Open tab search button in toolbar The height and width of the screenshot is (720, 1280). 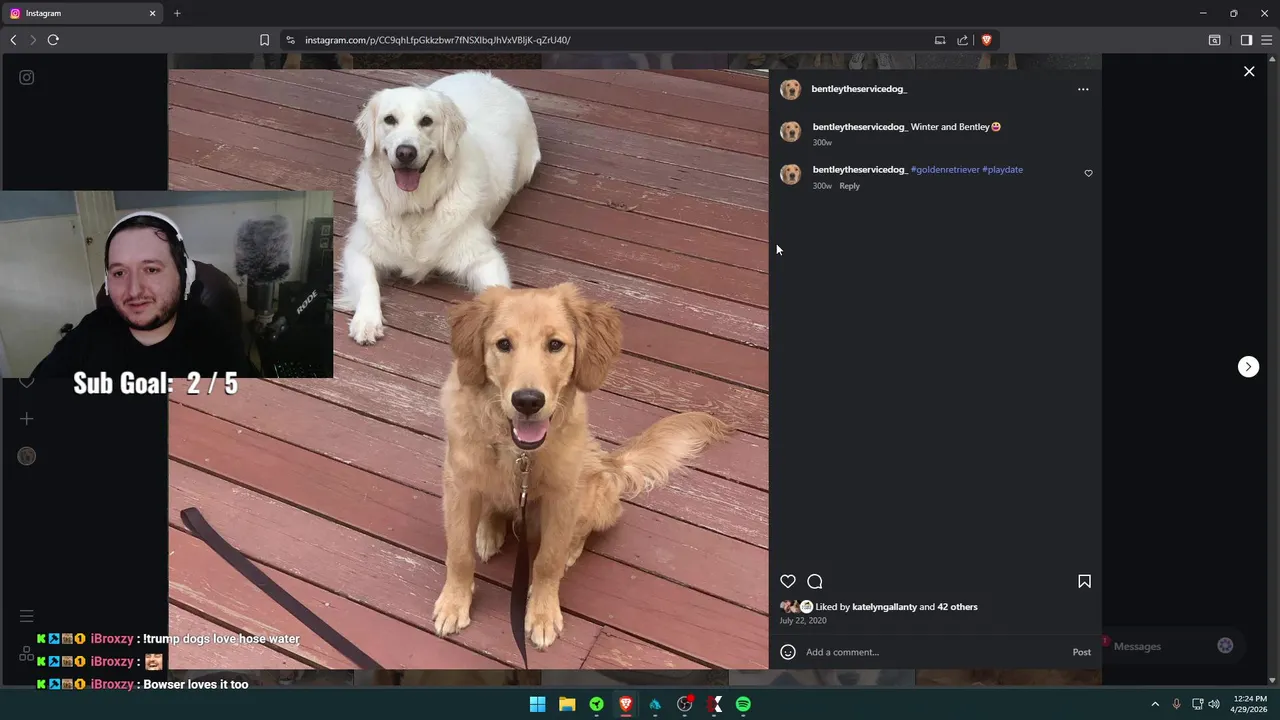pyautogui.click(x=1214, y=40)
